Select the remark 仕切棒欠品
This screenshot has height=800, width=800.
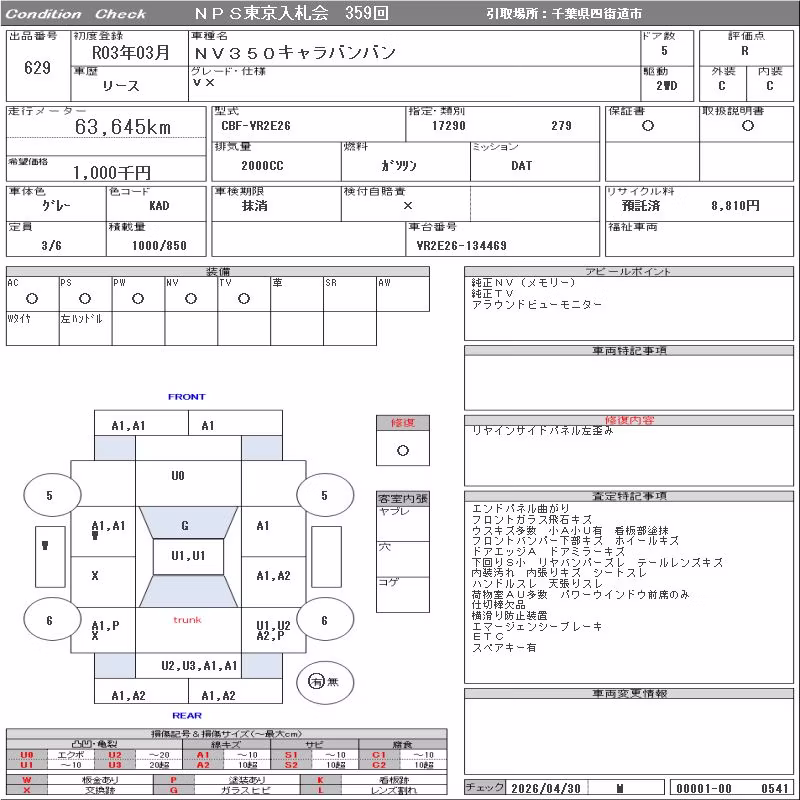(x=498, y=605)
